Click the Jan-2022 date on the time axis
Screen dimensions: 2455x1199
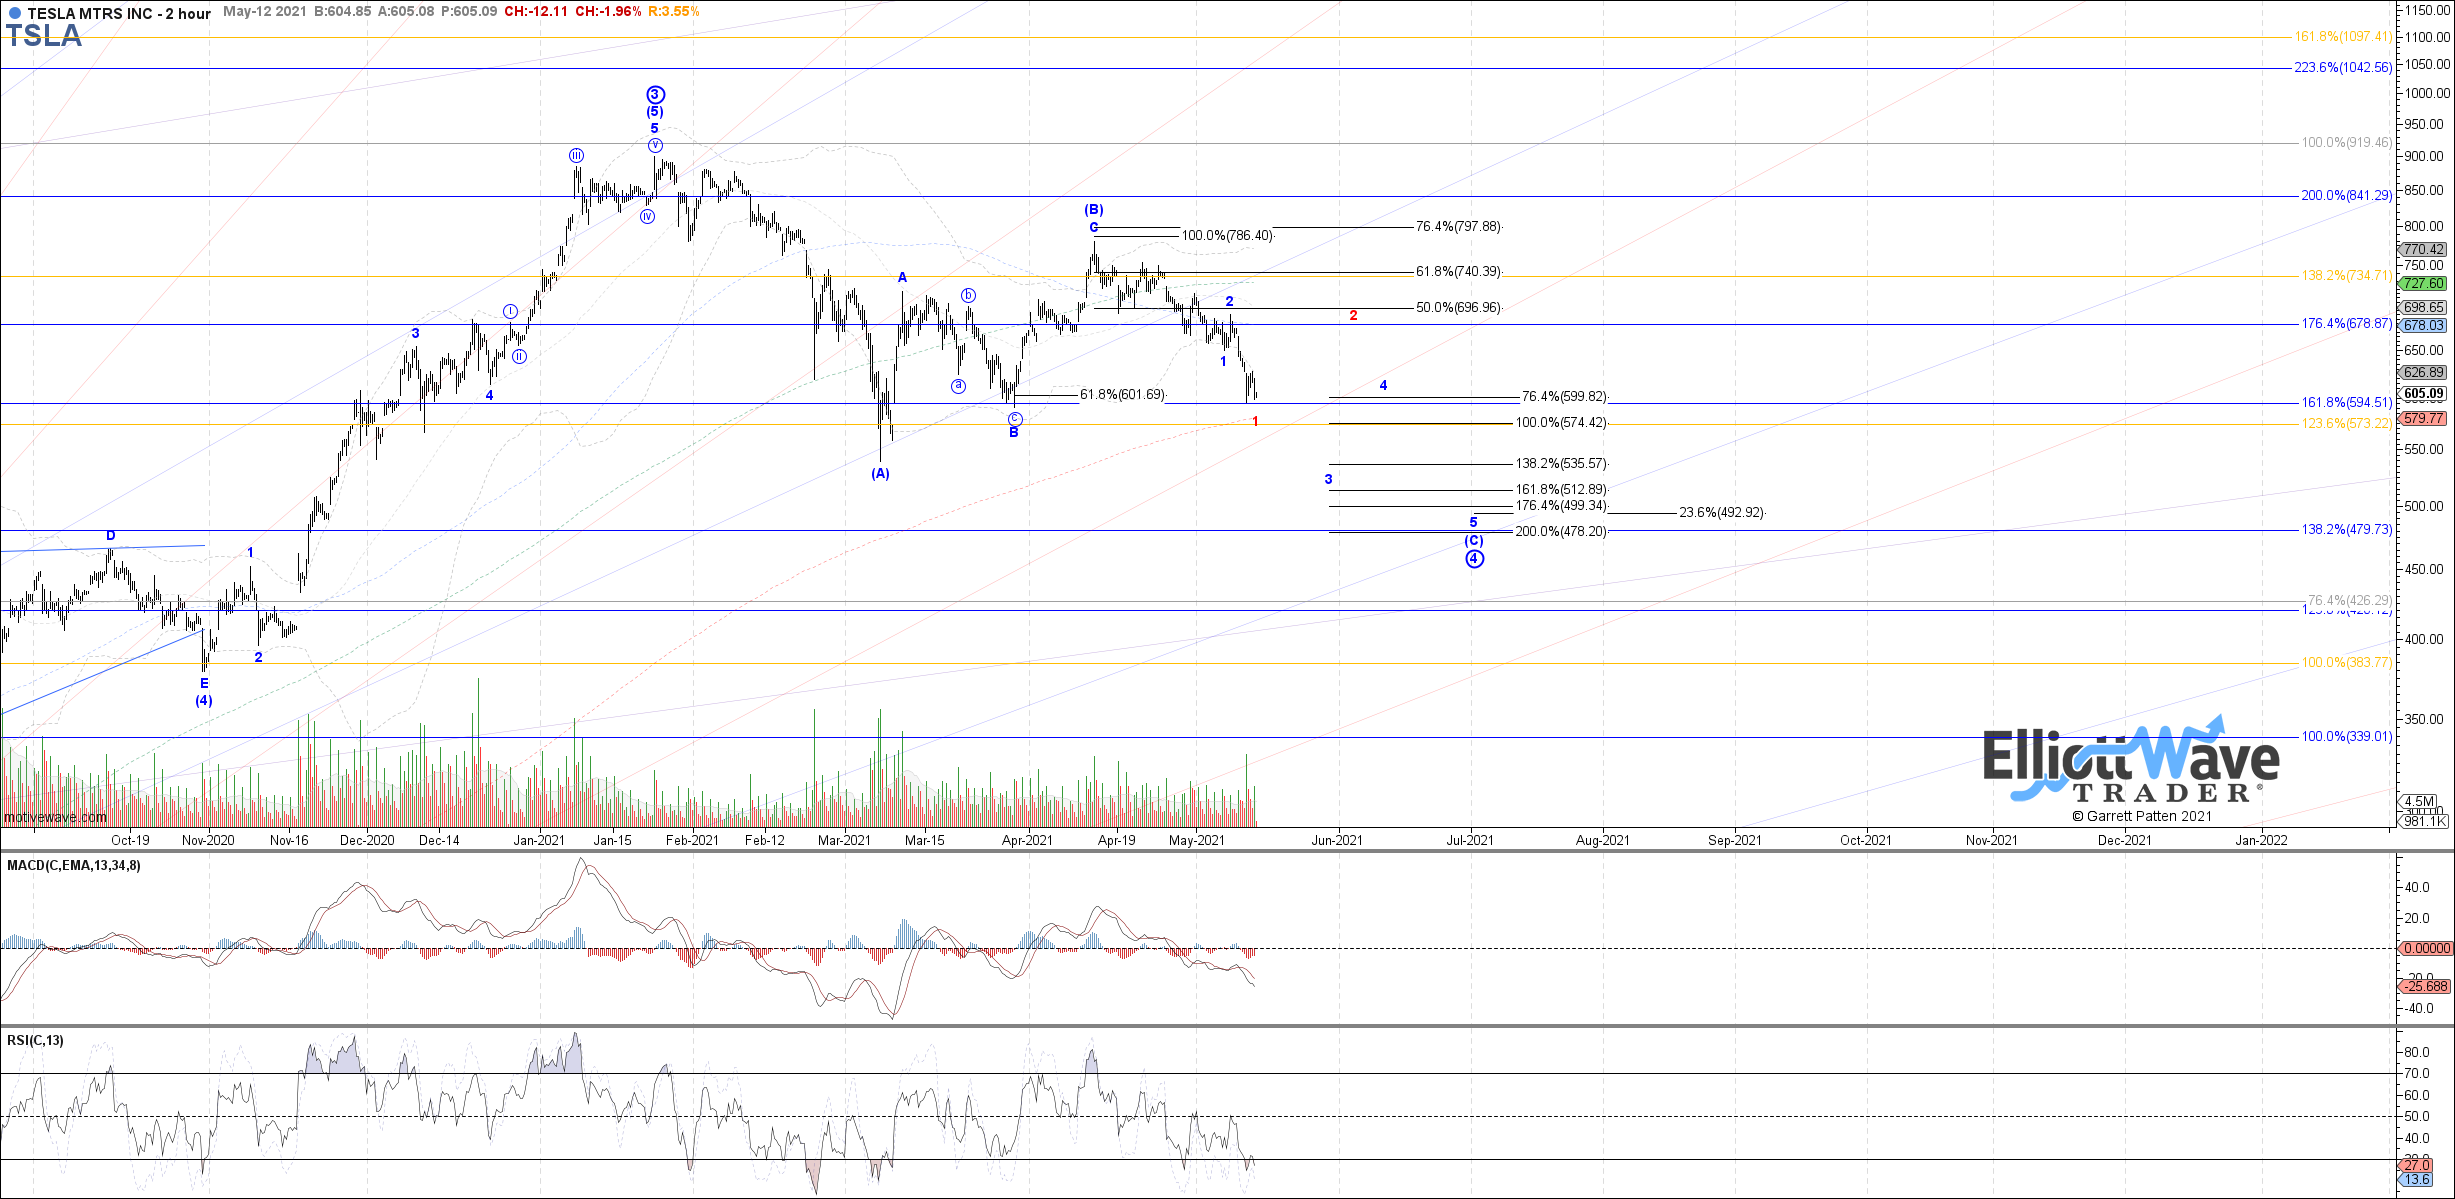tap(2261, 840)
